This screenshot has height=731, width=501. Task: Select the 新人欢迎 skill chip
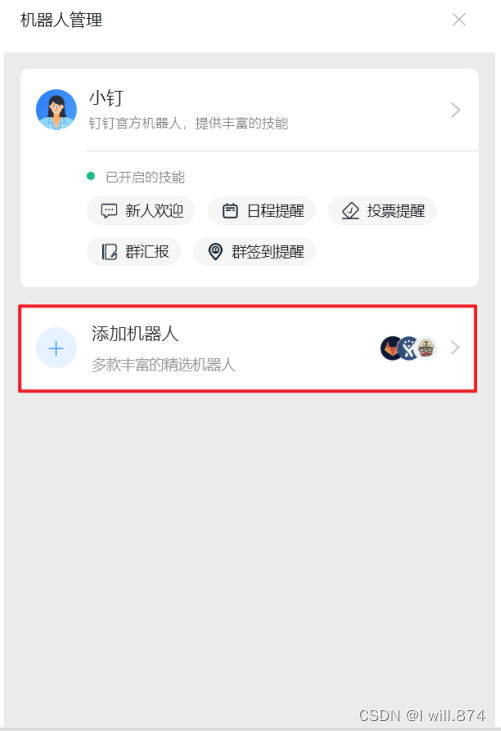141,211
